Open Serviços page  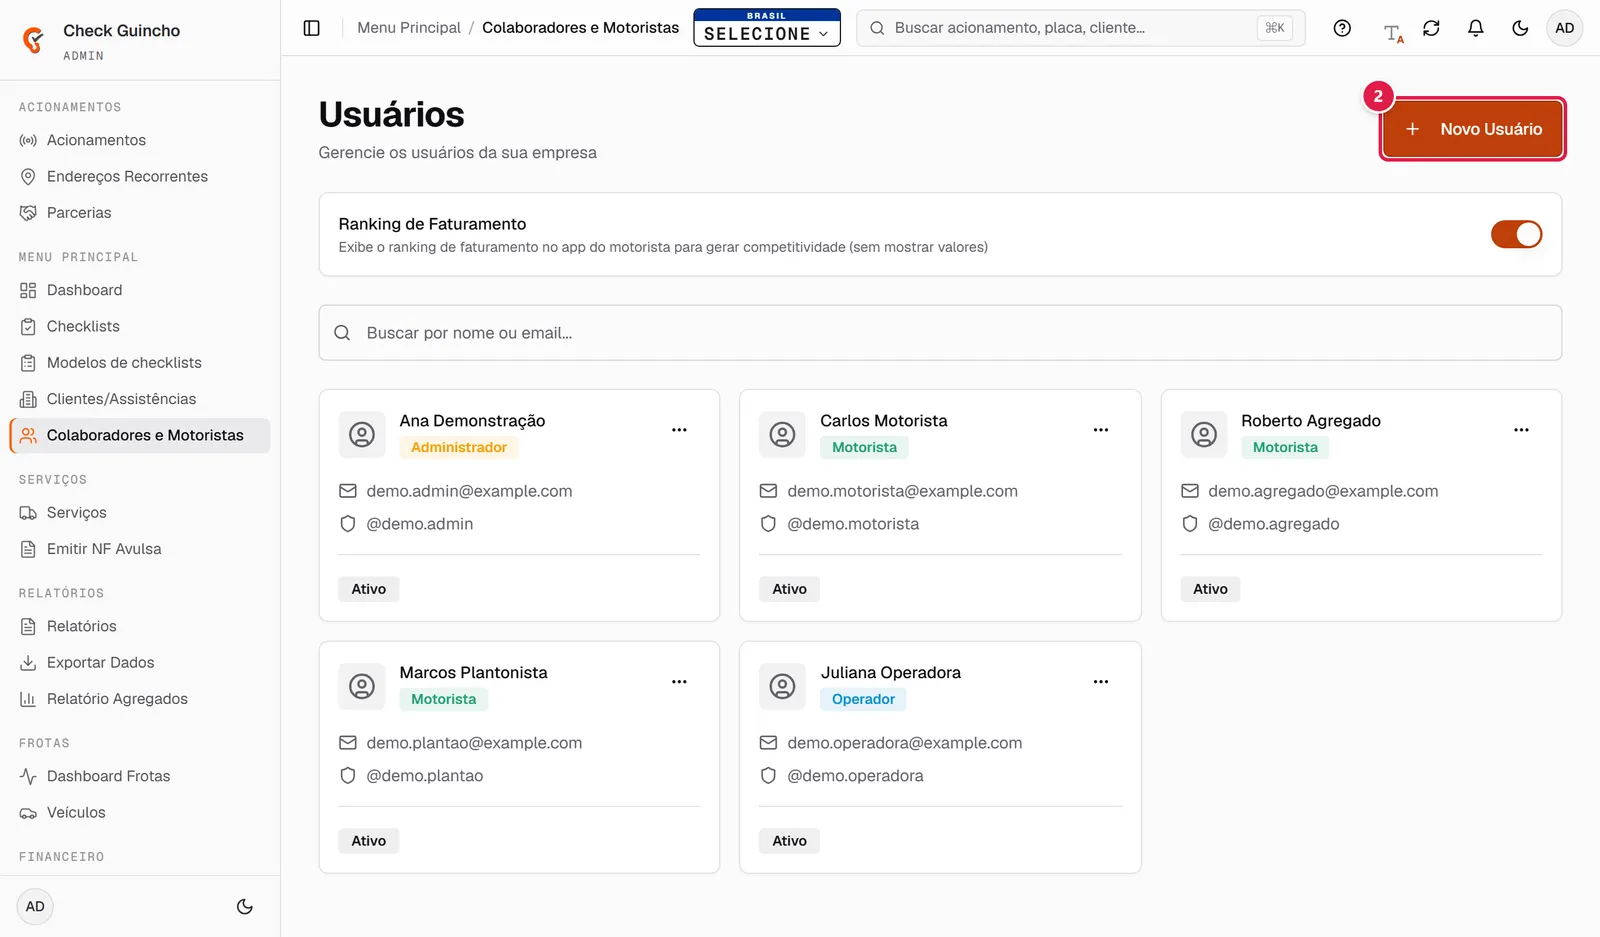140,513
